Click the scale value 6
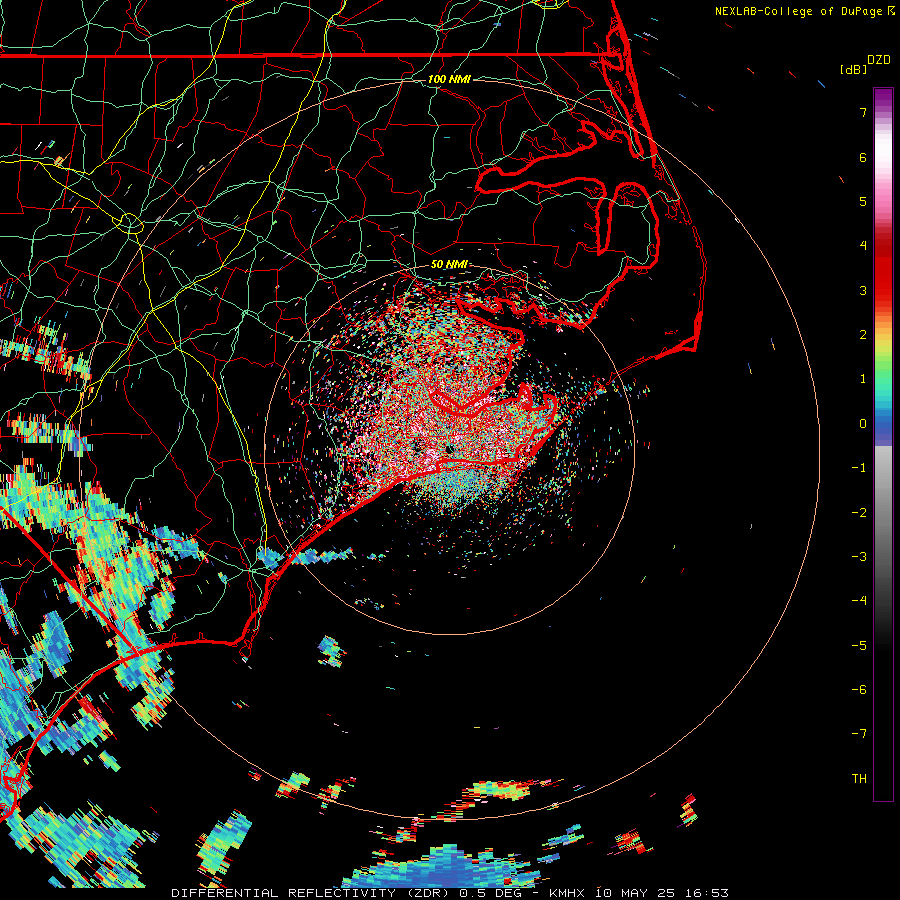 (863, 157)
